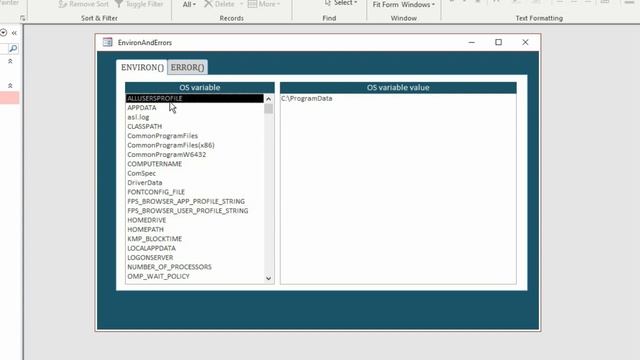This screenshot has width=640, height=360.
Task: Click Delete in the Records group
Action: [x=220, y=4]
